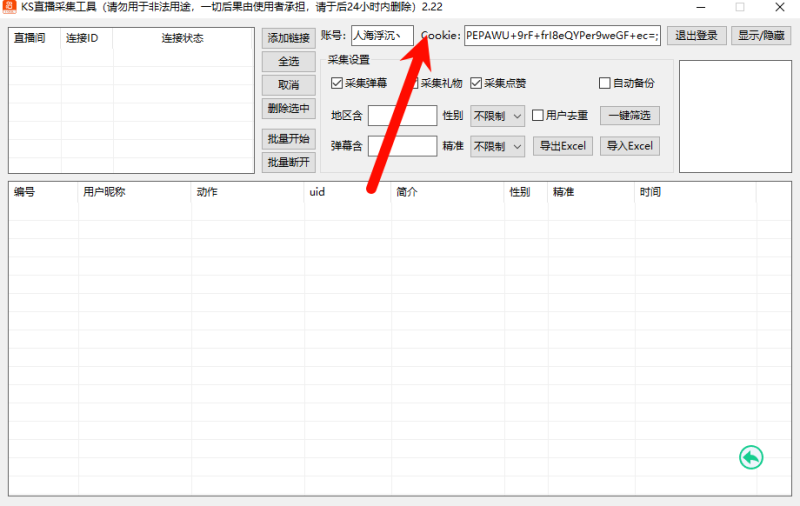Click the 精准 table column header
The image size is (800, 506).
pos(591,192)
